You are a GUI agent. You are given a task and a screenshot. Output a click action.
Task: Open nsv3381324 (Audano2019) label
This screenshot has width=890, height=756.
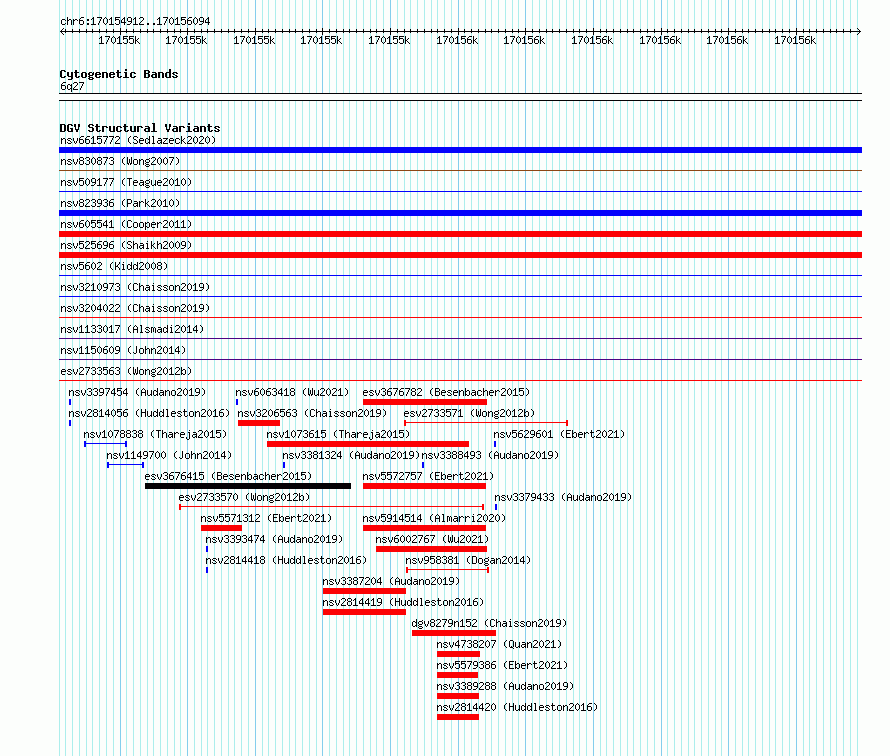point(351,455)
